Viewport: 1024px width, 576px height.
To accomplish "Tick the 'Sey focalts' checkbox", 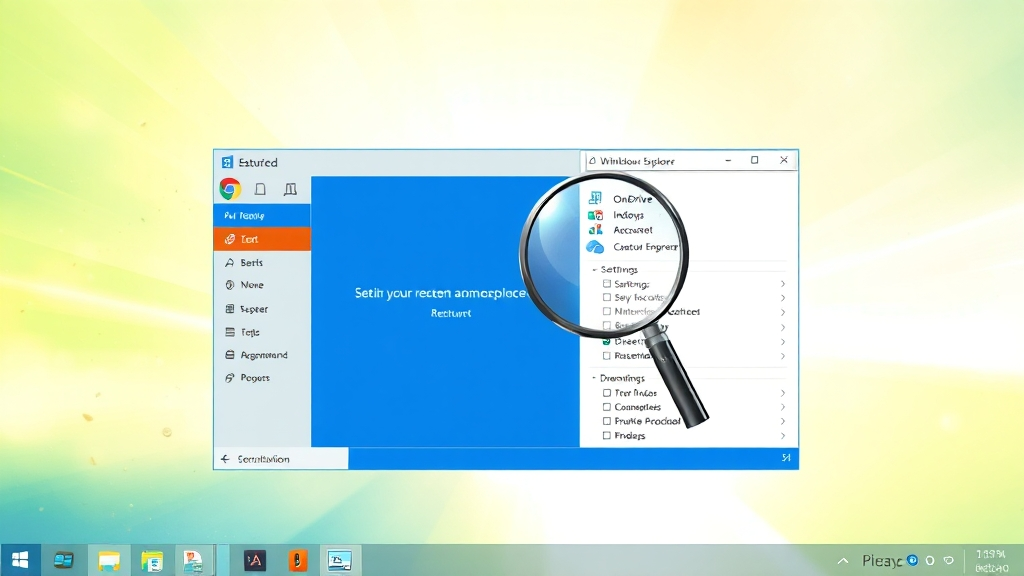I will pyautogui.click(x=607, y=297).
